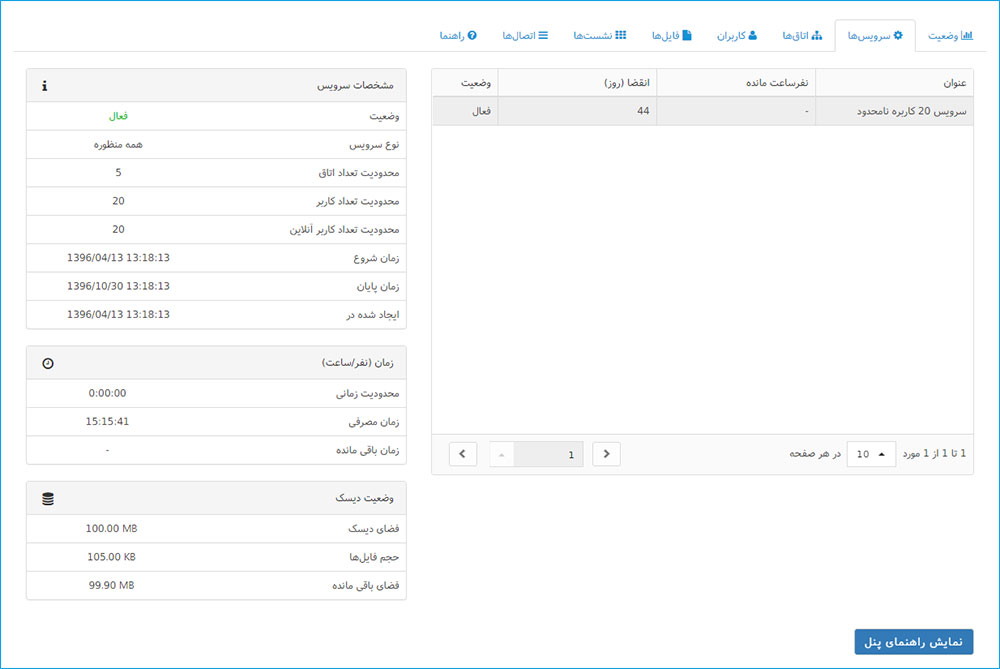This screenshot has width=1000, height=669.
Task: Click the time limit value 0:00:00
Action: (x=107, y=393)
